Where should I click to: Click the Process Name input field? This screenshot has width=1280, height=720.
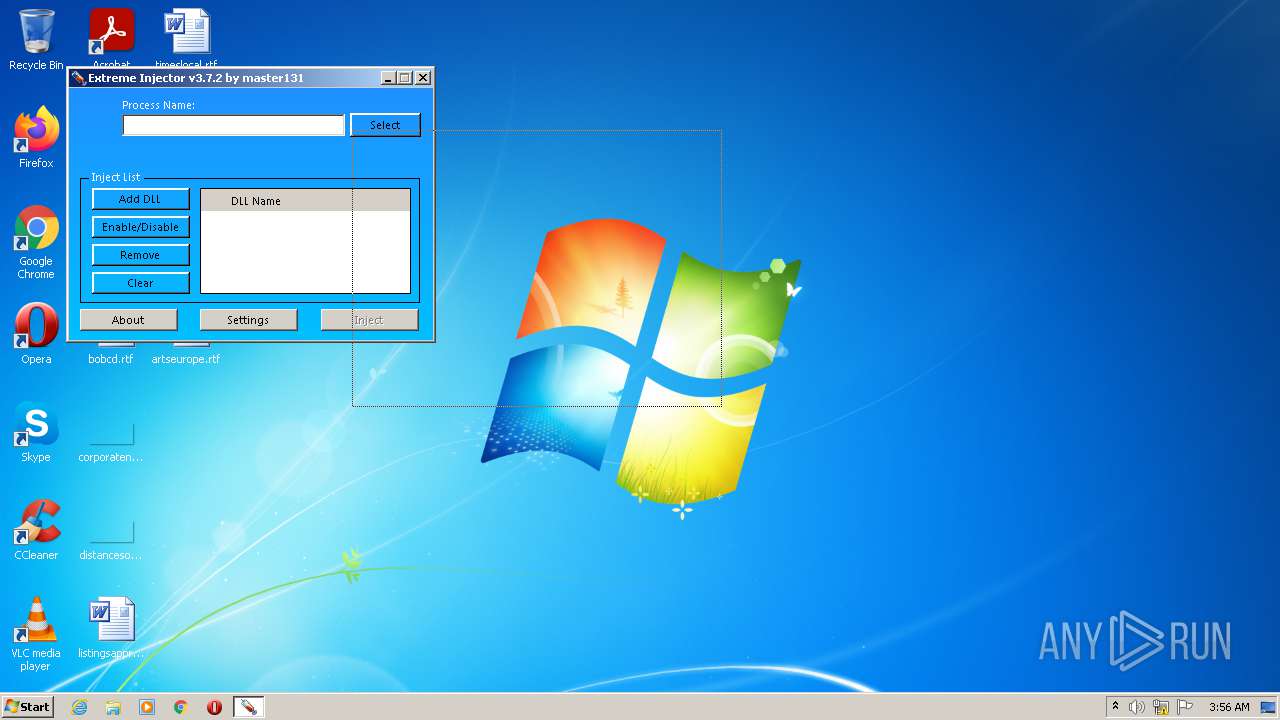(233, 125)
